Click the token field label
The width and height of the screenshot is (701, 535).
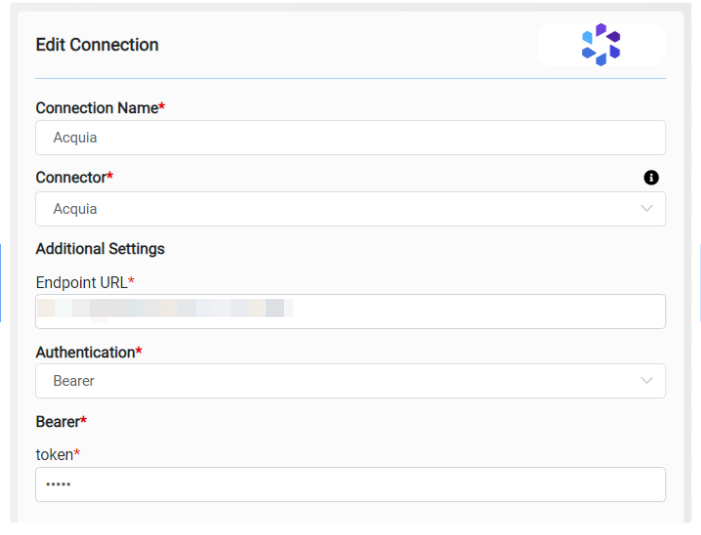(57, 454)
